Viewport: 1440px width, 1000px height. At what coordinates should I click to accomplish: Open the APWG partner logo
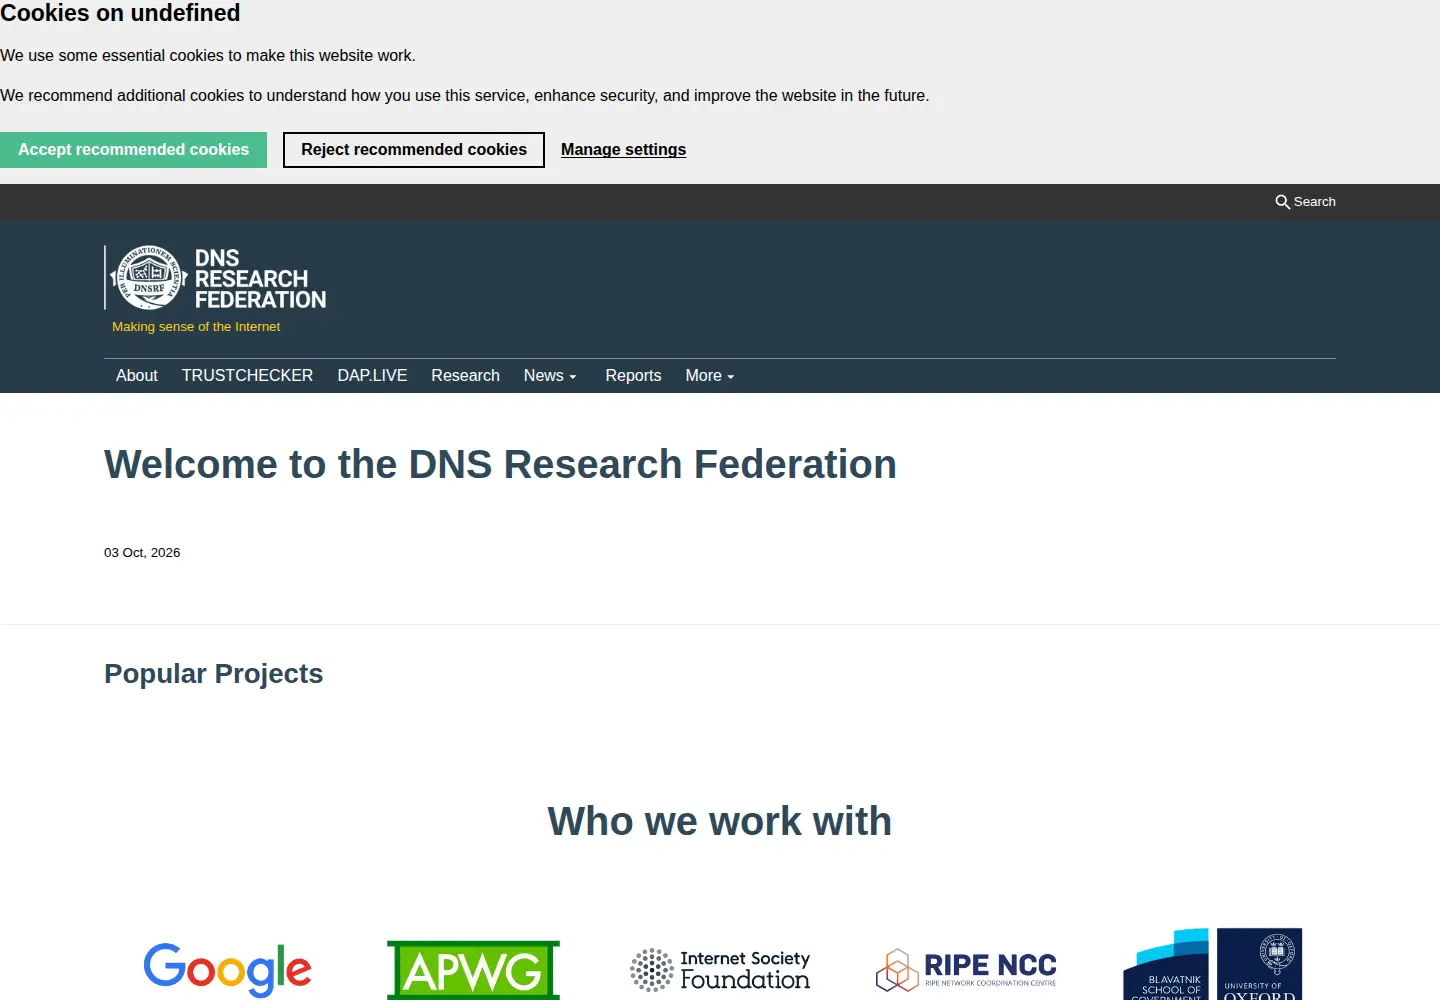click(x=473, y=970)
